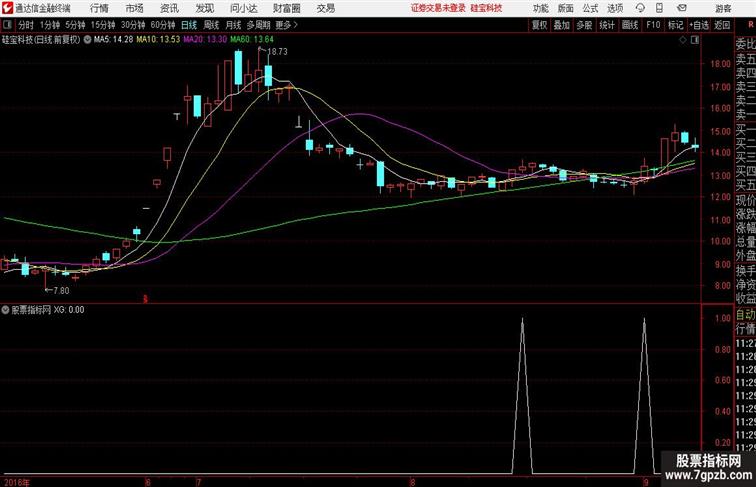This screenshot has width=756, height=487.
Task: Click the MA60: 13.64 indicator value
Action: coord(252,40)
